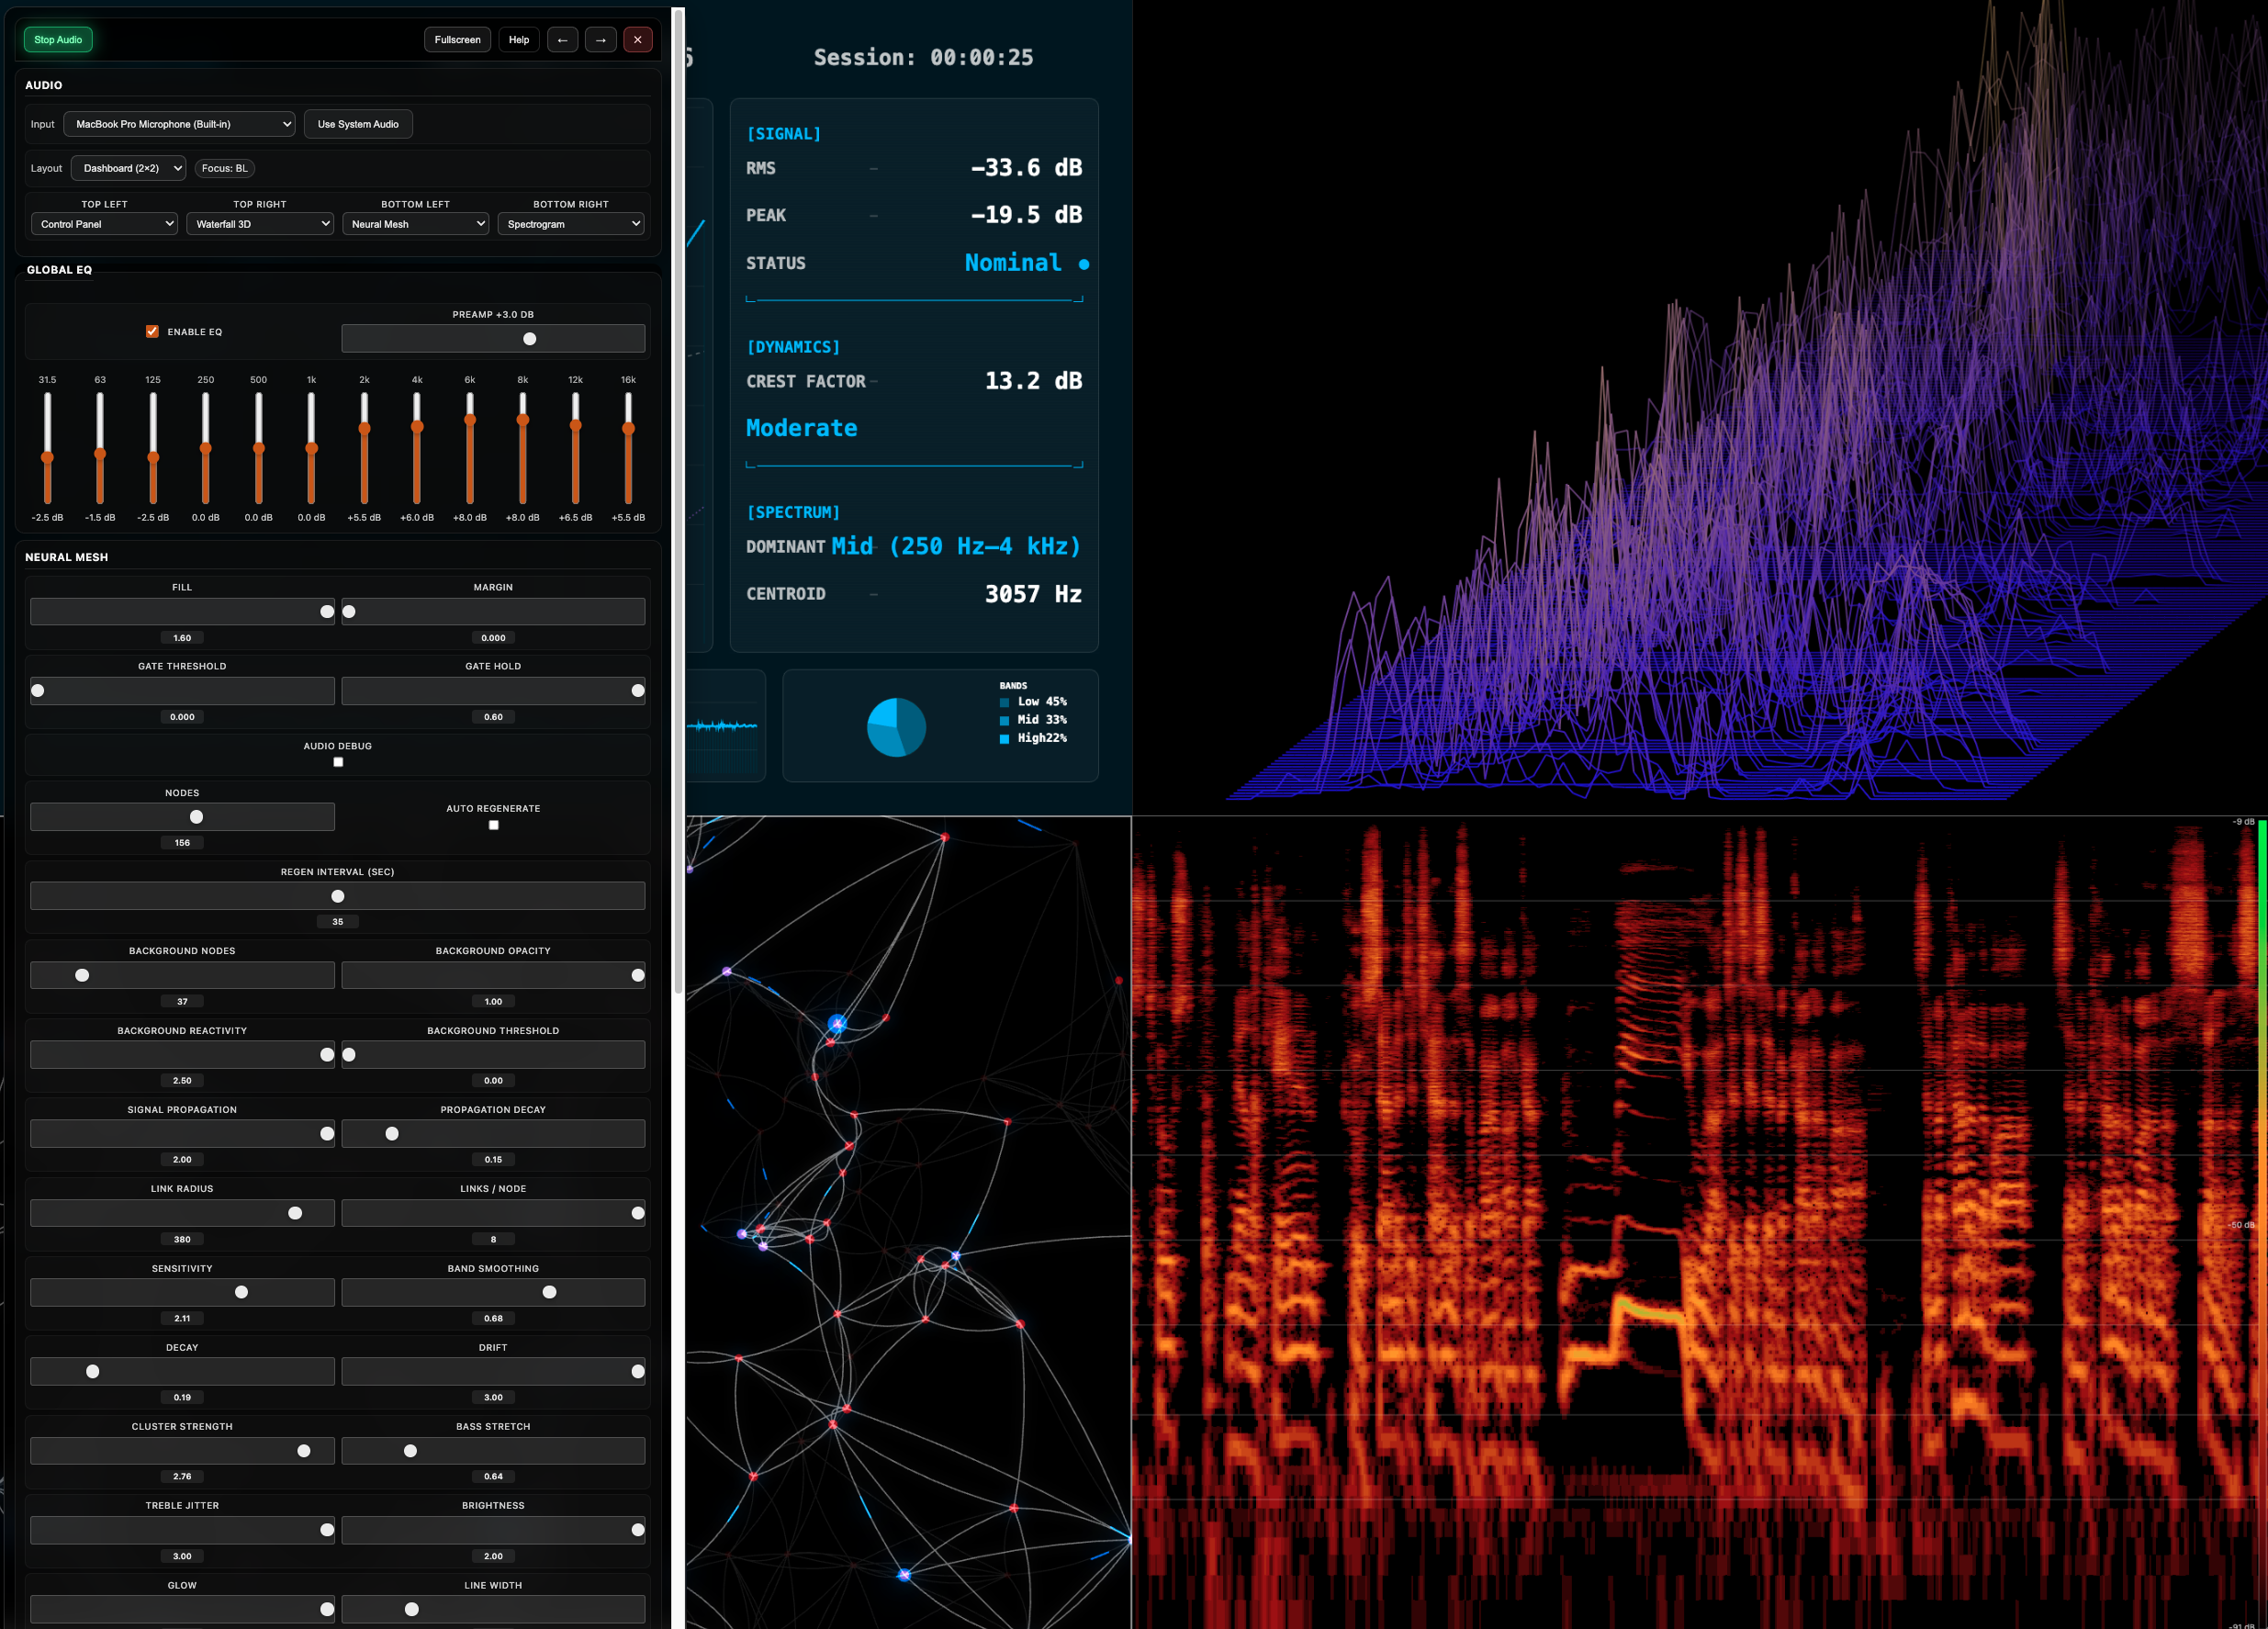The height and width of the screenshot is (1629, 2268).
Task: Click the forward navigation arrow
Action: click(600, 39)
